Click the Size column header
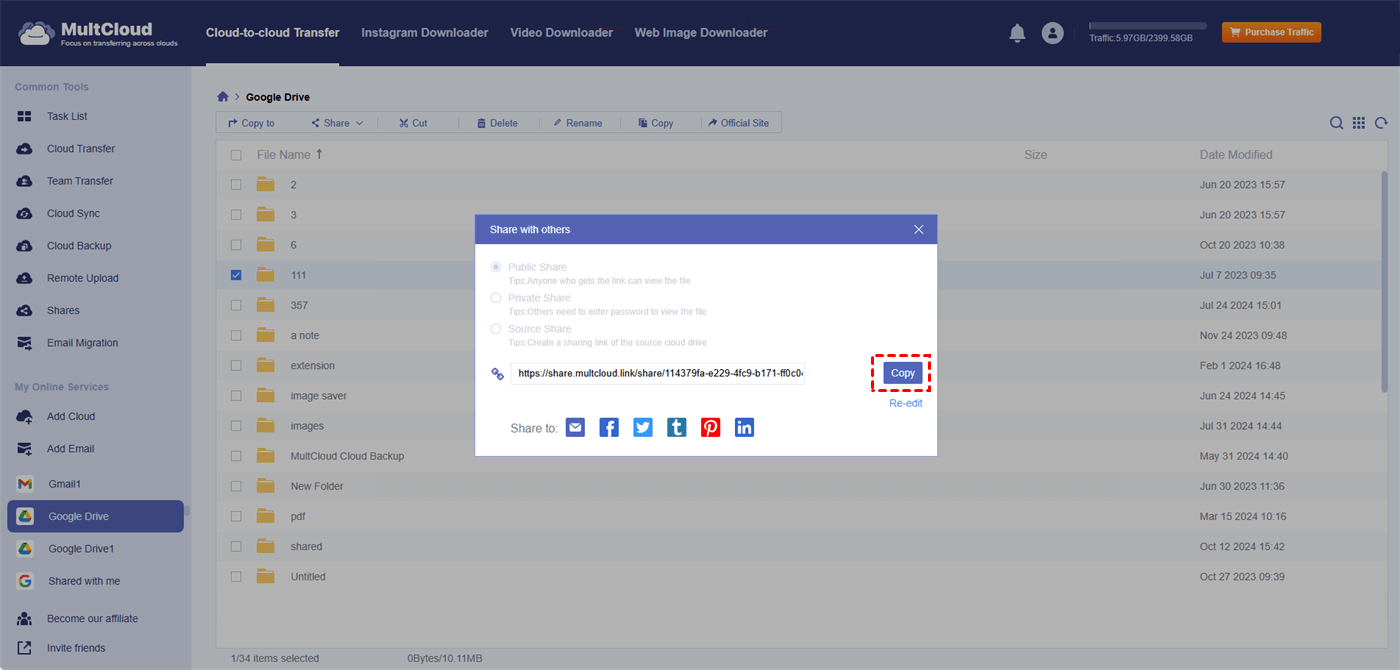This screenshot has width=1400, height=670. [x=1036, y=155]
